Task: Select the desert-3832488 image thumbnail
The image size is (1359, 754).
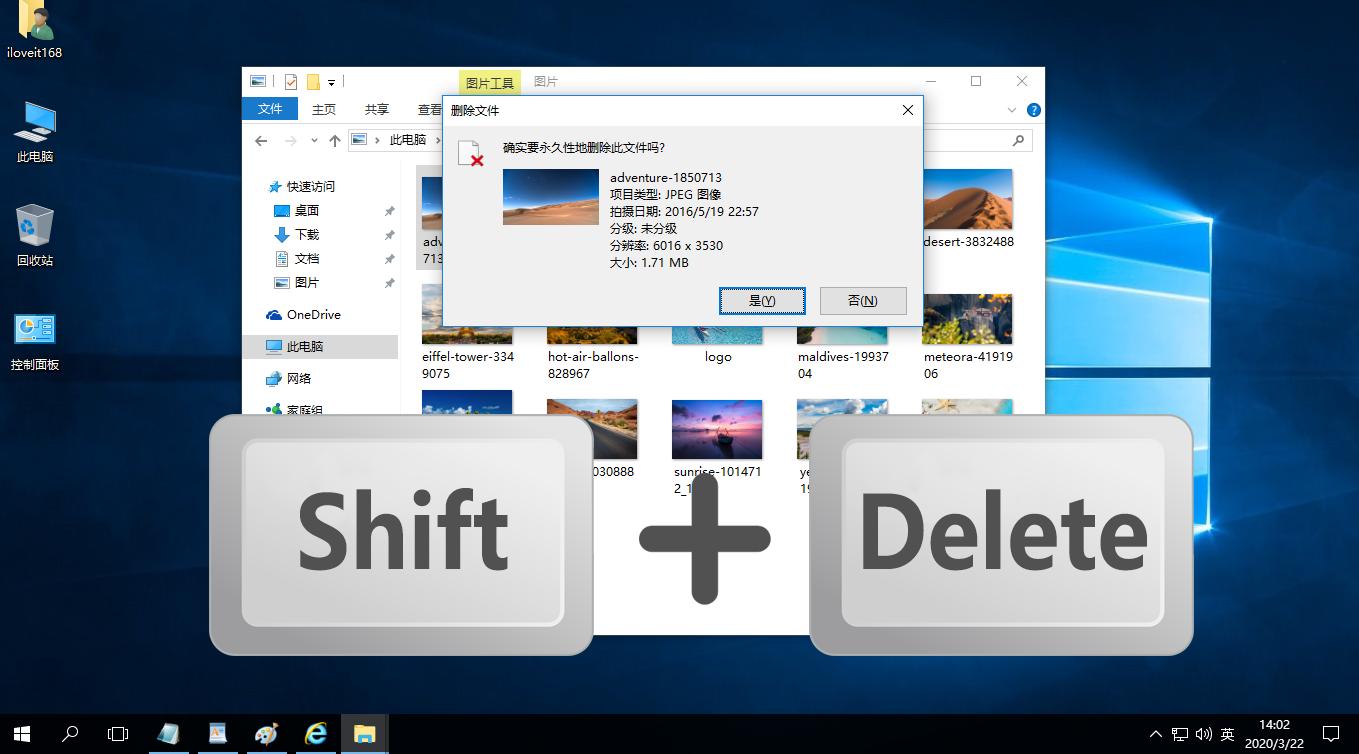Action: 967,199
